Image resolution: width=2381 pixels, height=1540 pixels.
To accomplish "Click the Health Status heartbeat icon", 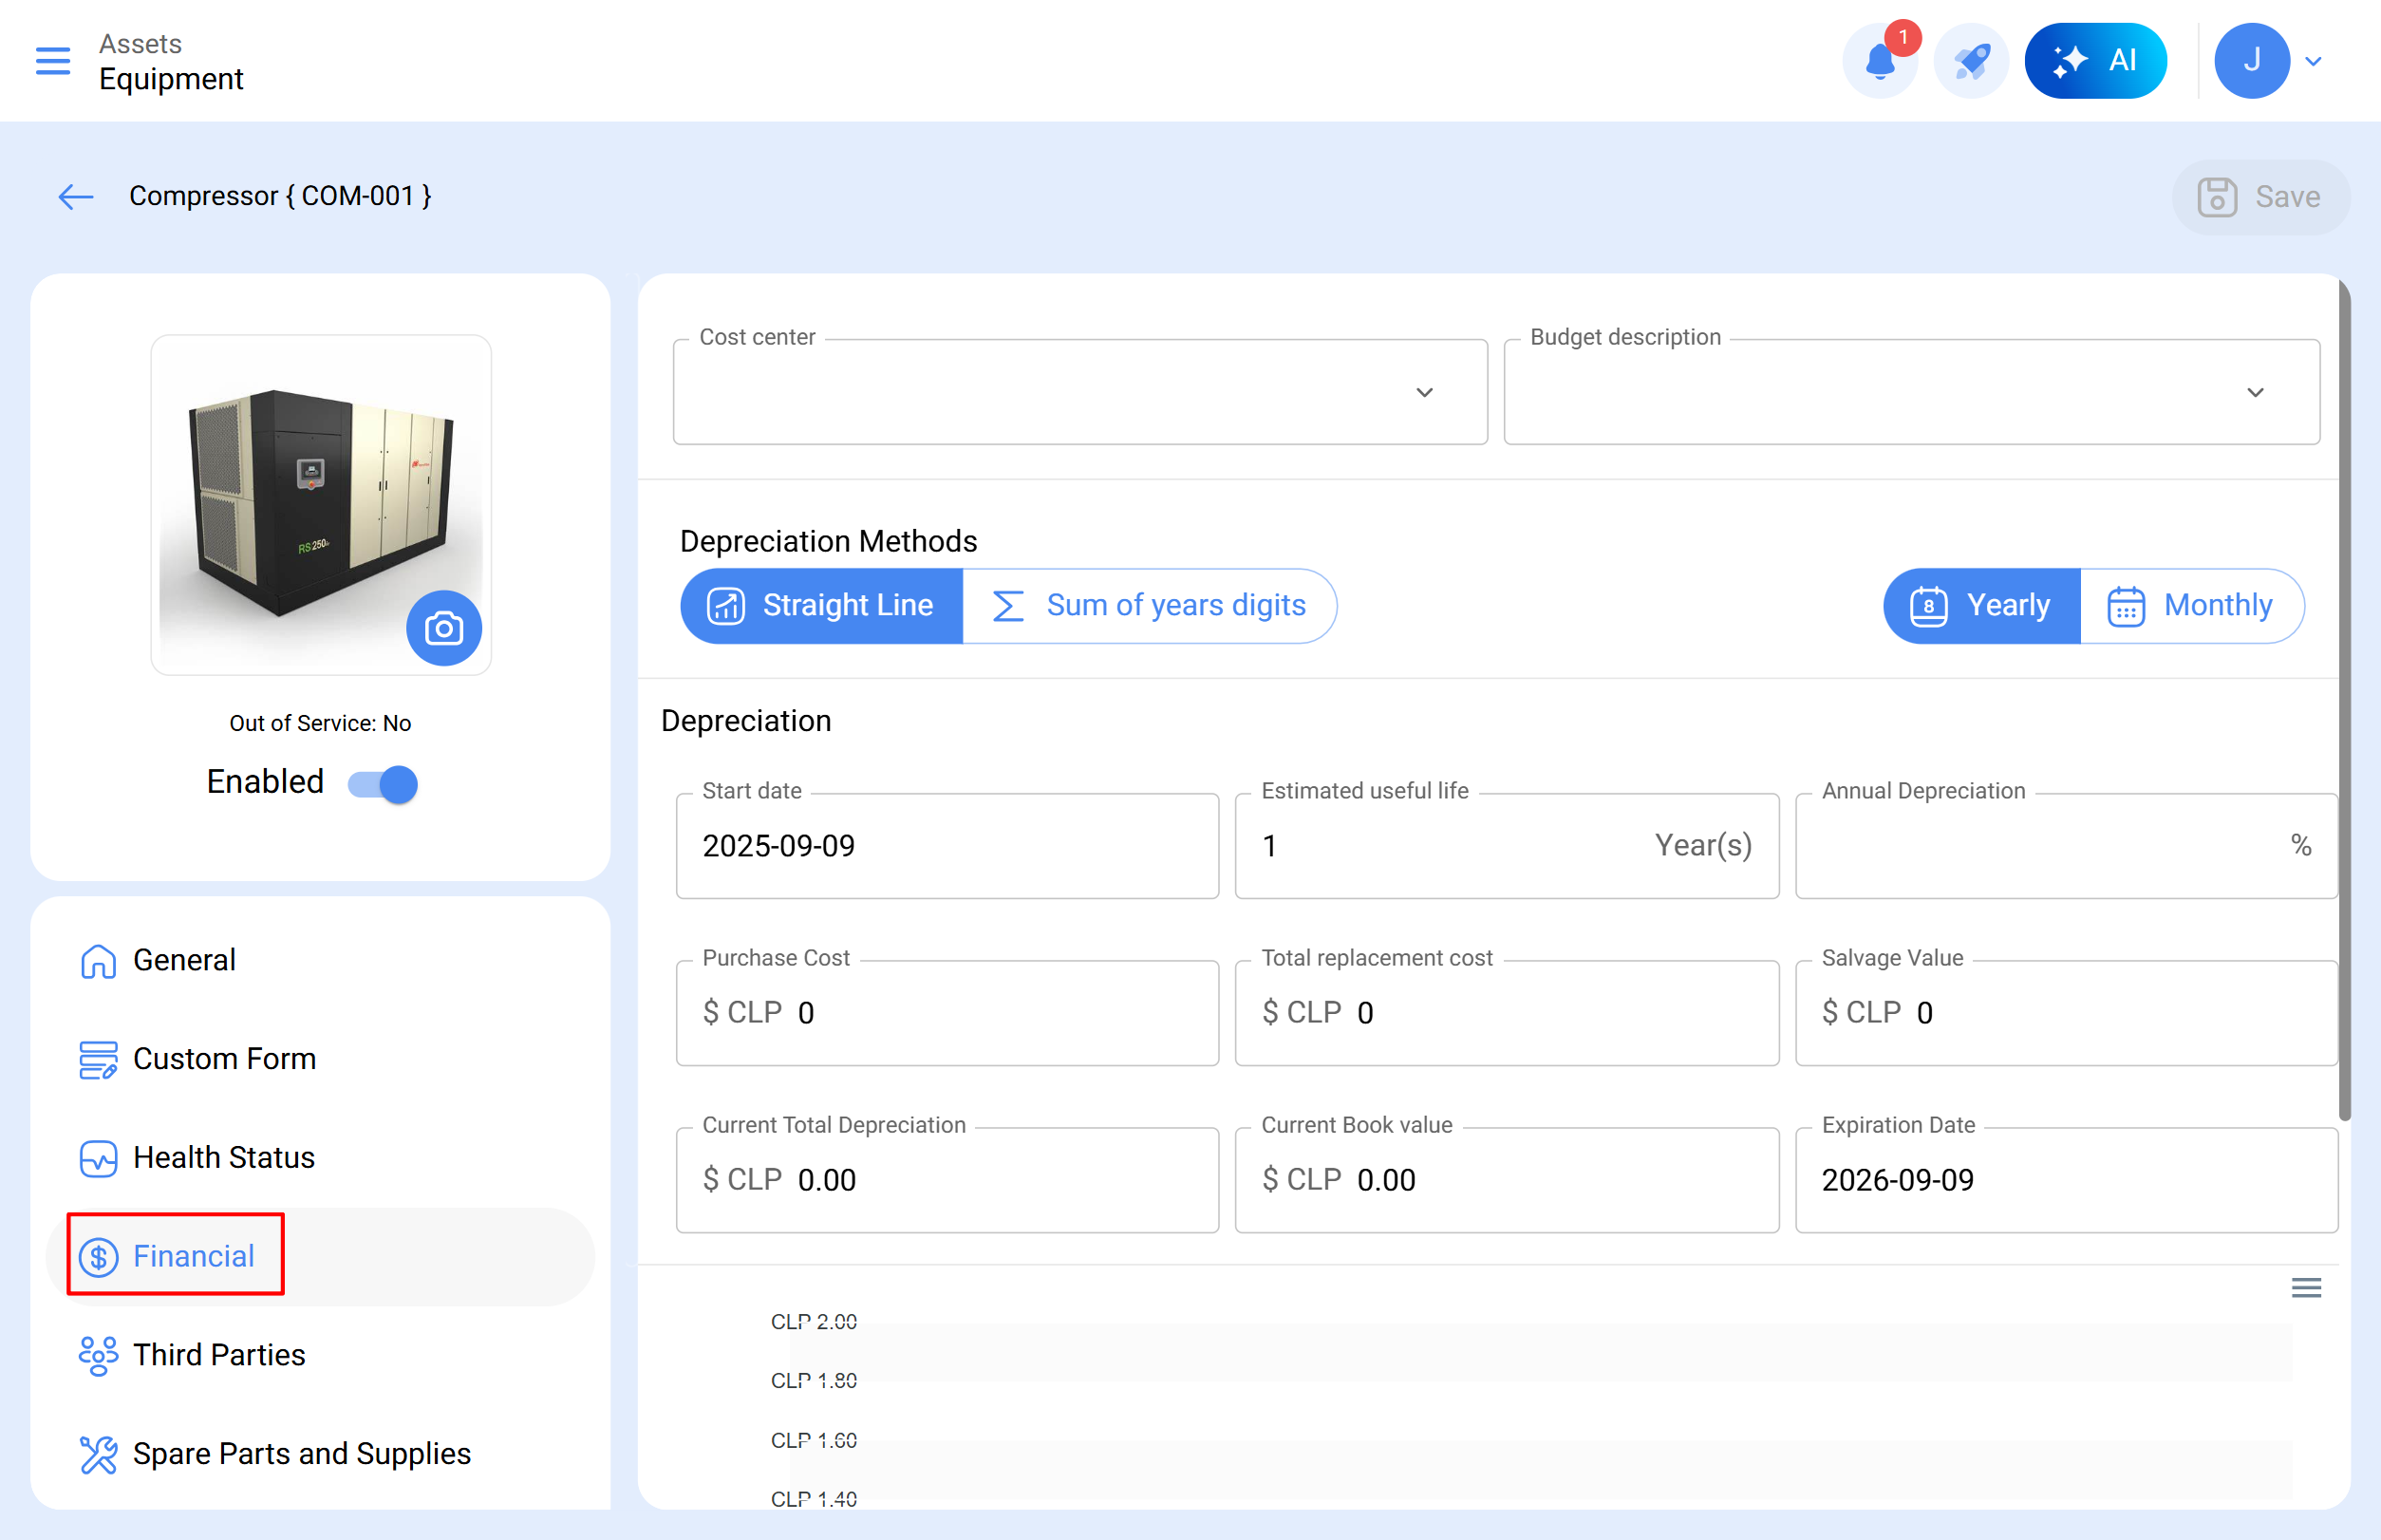I will tap(98, 1158).
